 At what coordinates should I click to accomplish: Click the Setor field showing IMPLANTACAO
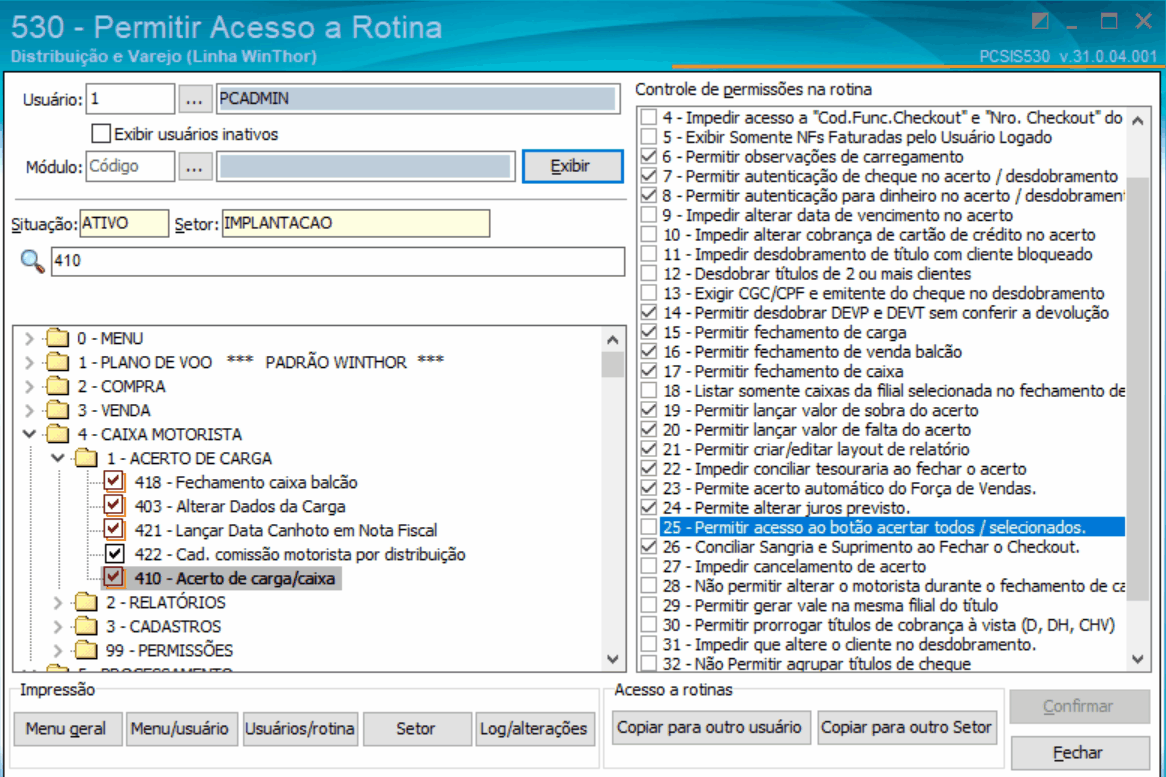tap(355, 223)
